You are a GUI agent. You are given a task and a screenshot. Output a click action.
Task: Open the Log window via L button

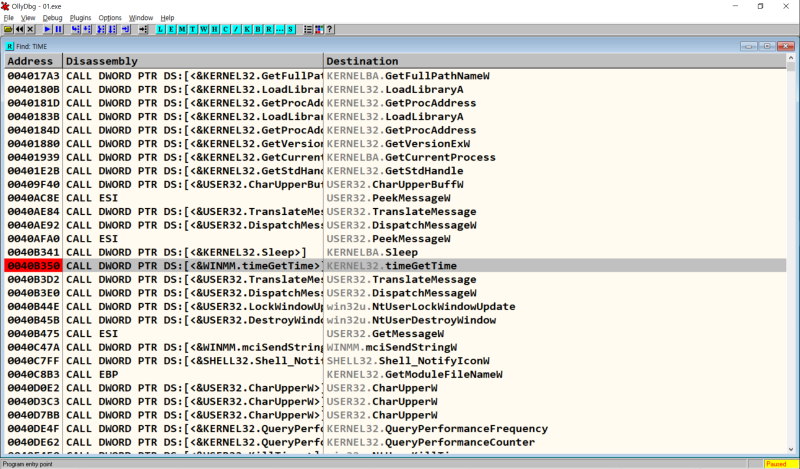point(161,30)
